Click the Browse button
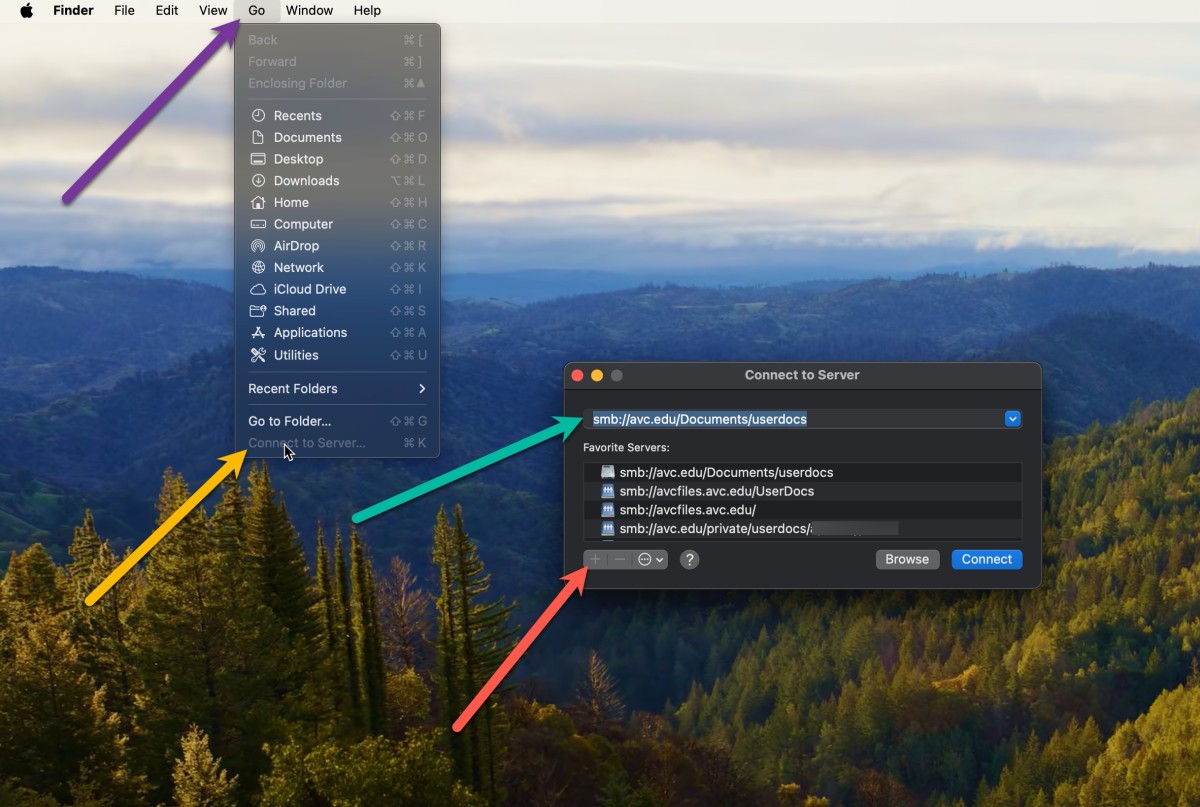This screenshot has height=807, width=1200. pos(907,560)
